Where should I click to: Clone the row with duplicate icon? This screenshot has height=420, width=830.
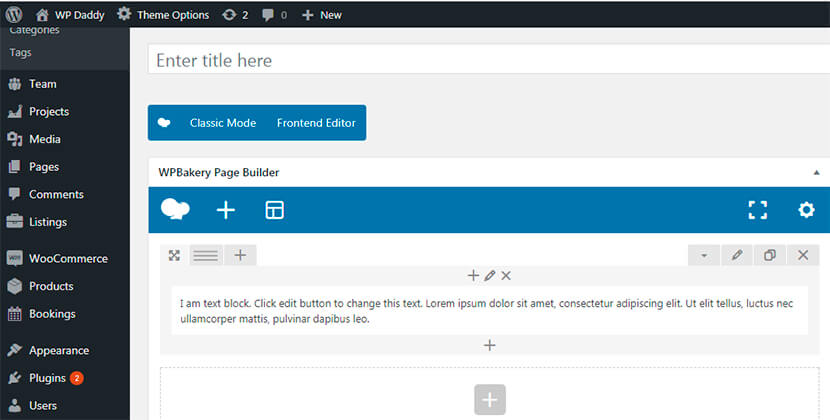pos(770,255)
